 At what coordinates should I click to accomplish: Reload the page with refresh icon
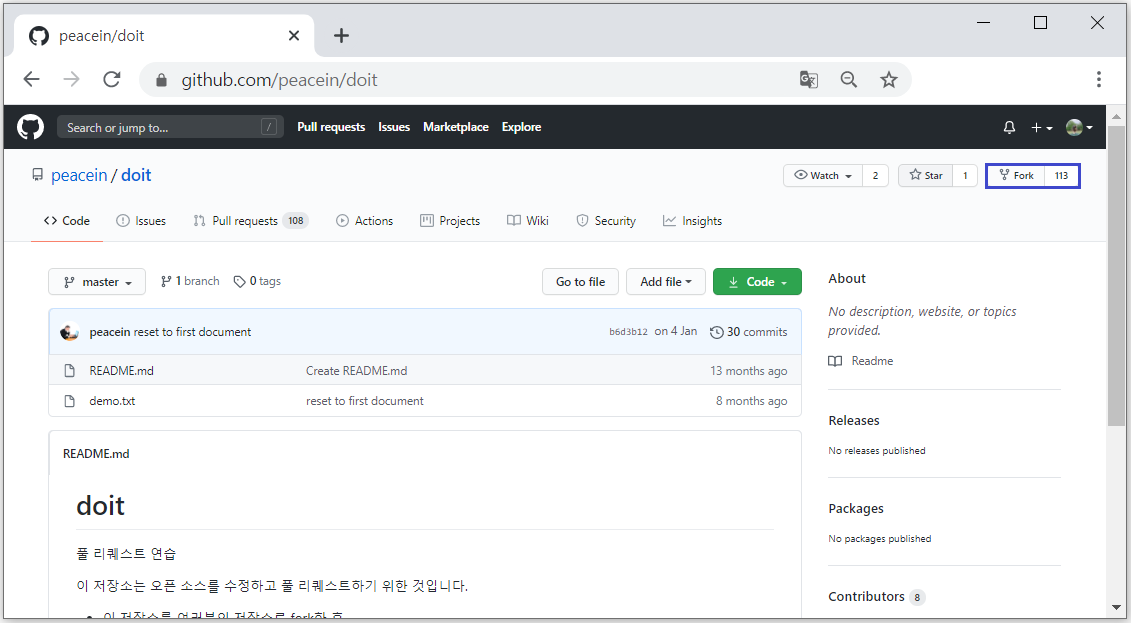(x=112, y=79)
